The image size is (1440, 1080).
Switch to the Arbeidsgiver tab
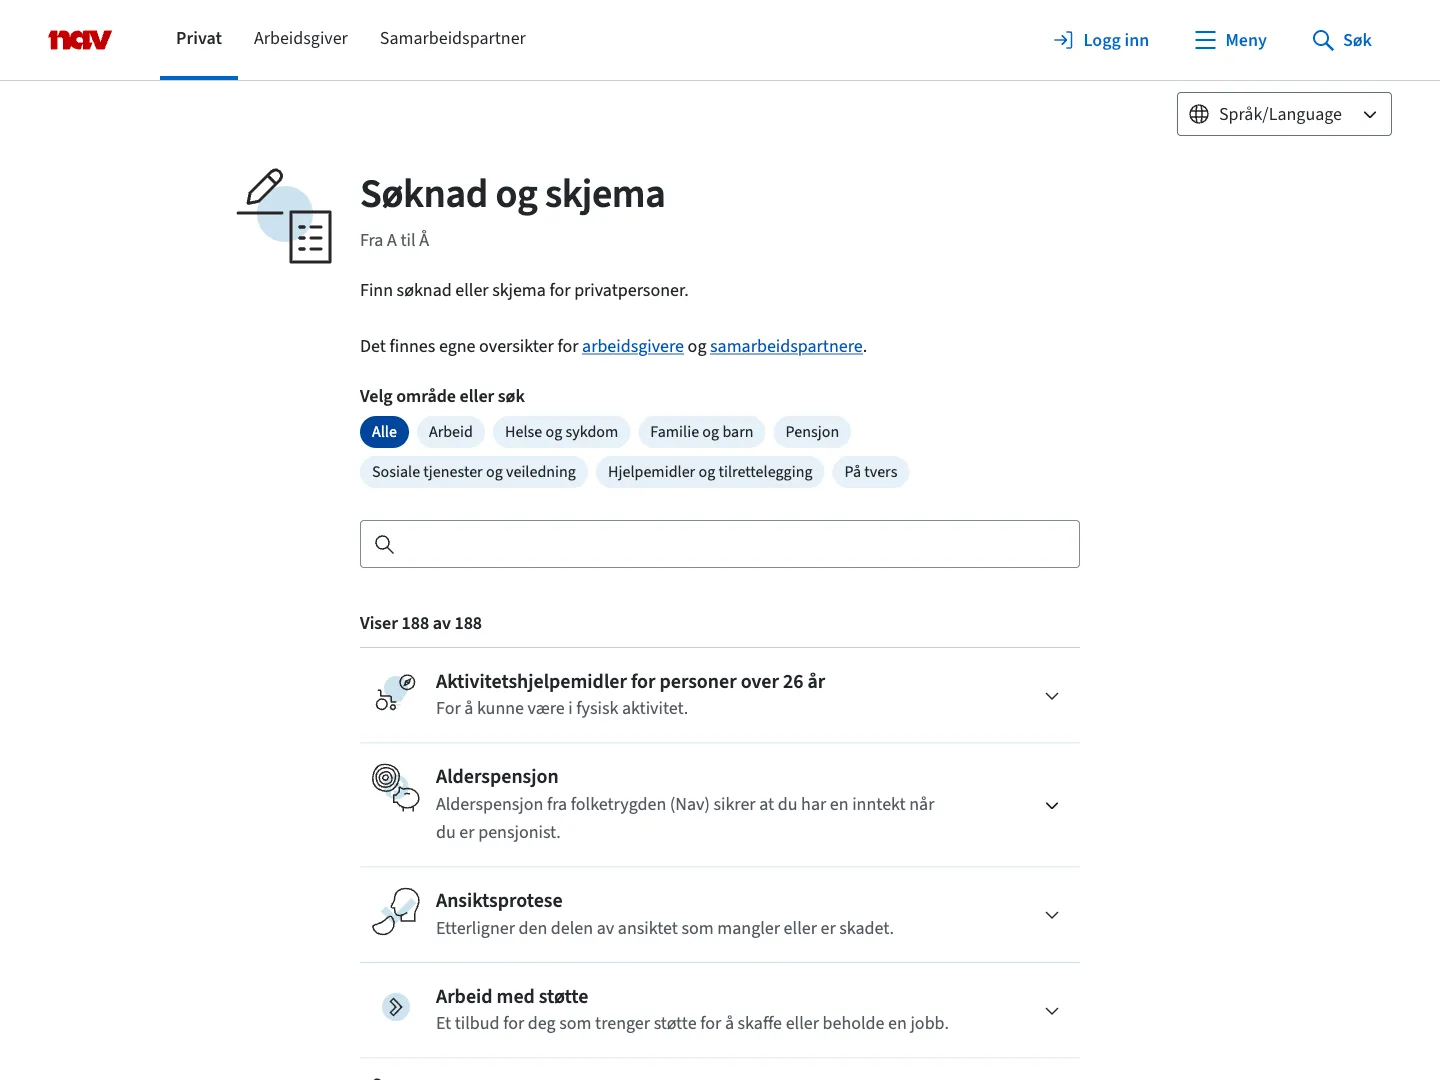click(x=300, y=39)
